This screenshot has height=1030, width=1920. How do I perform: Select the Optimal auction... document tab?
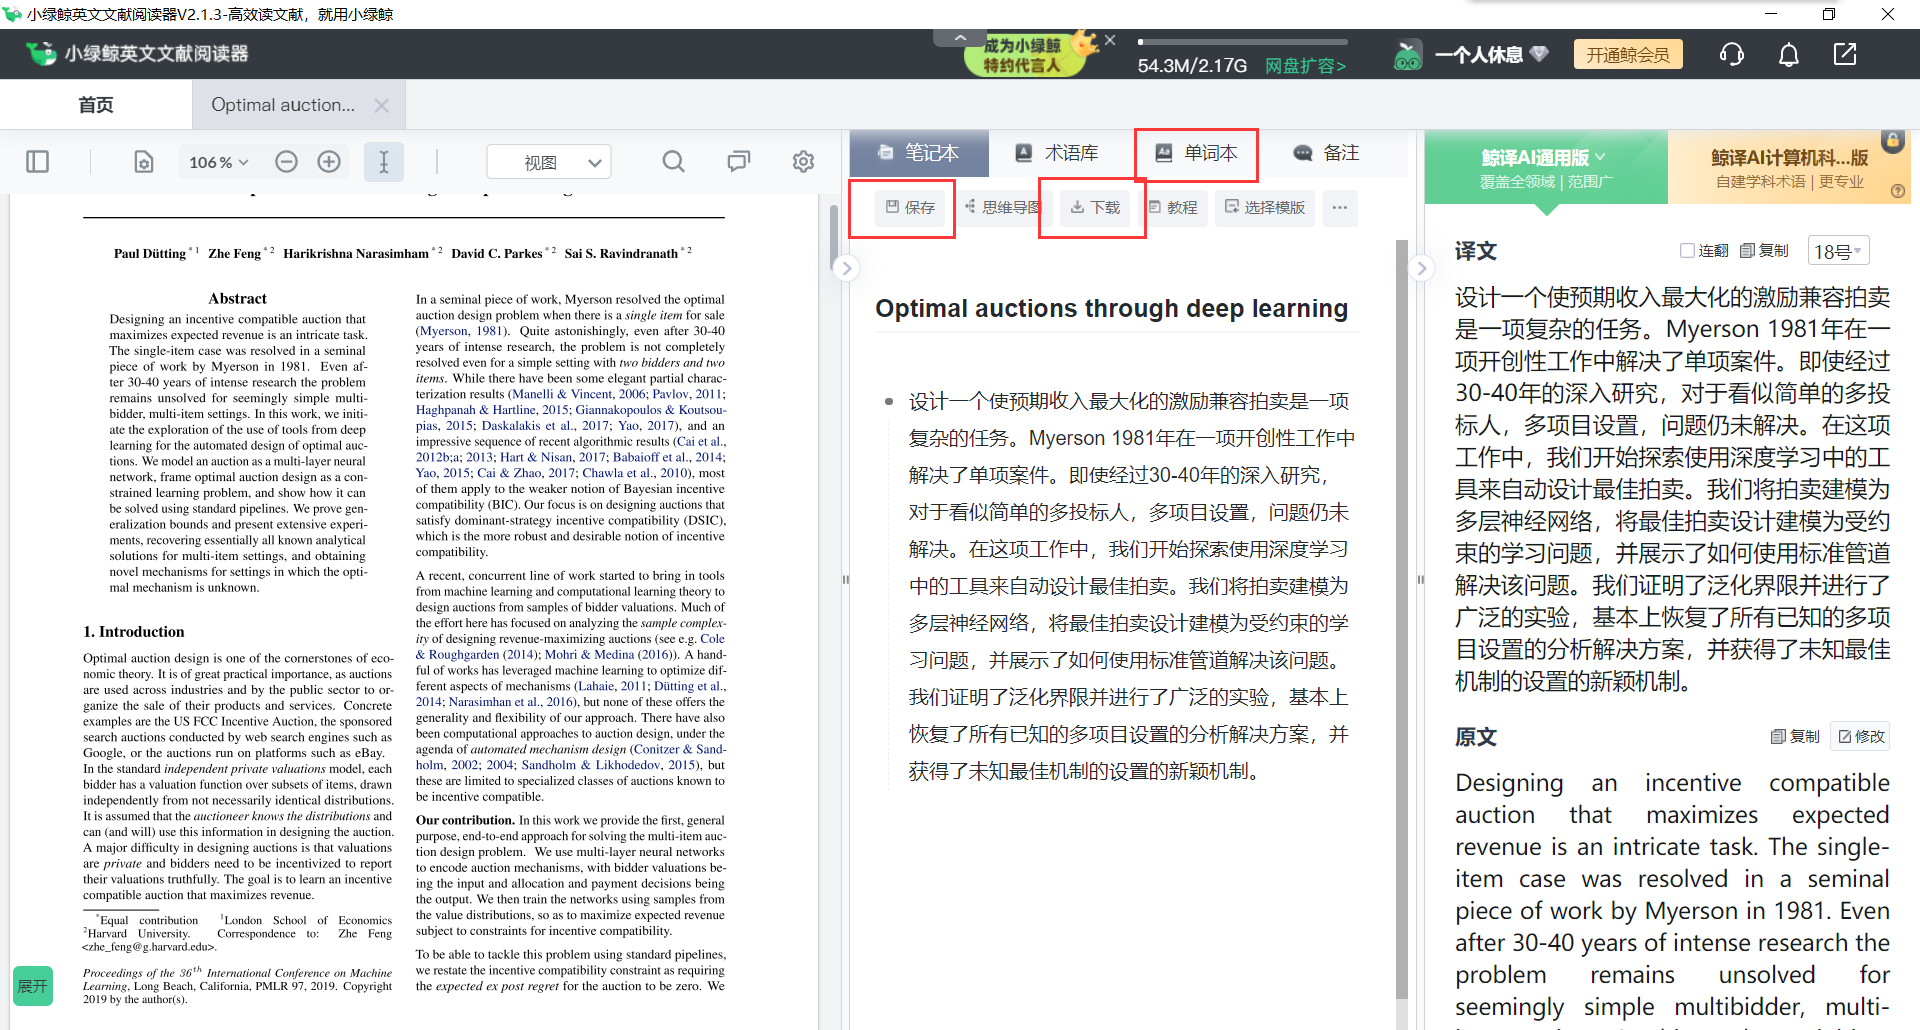283,105
